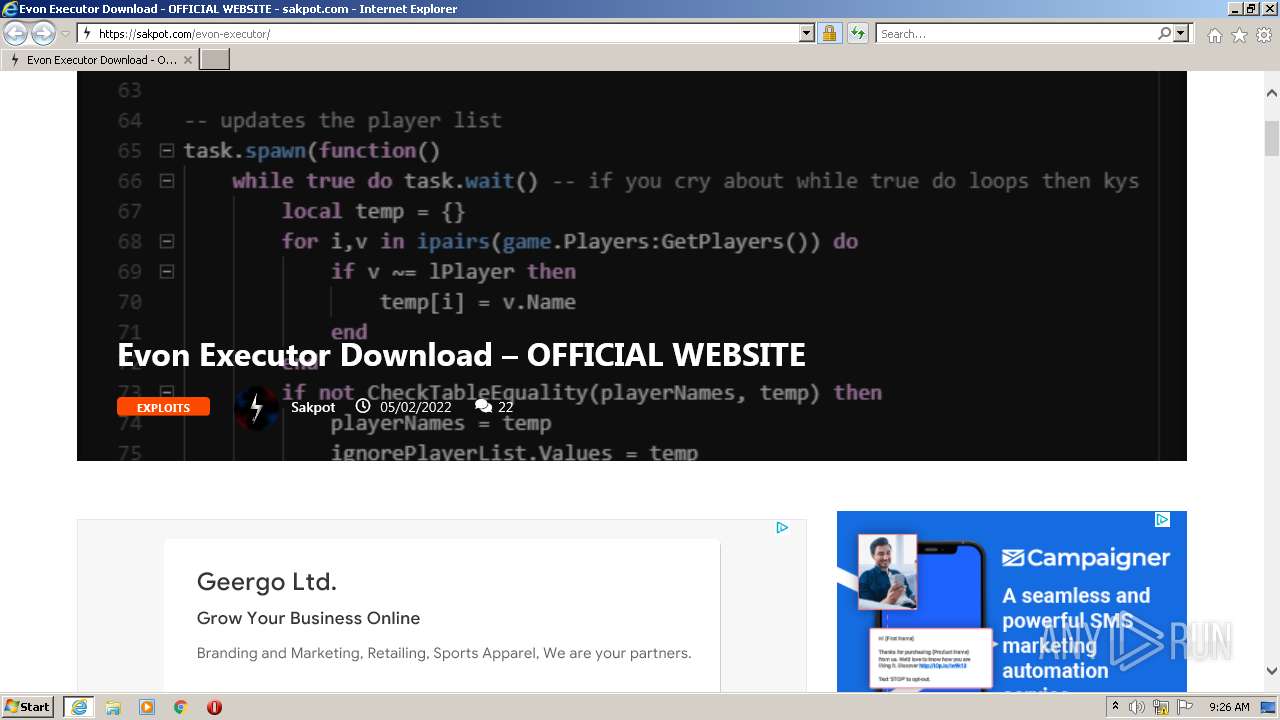Open the red Opera taskbar icon
Image resolution: width=1280 pixels, height=720 pixels.
point(214,707)
